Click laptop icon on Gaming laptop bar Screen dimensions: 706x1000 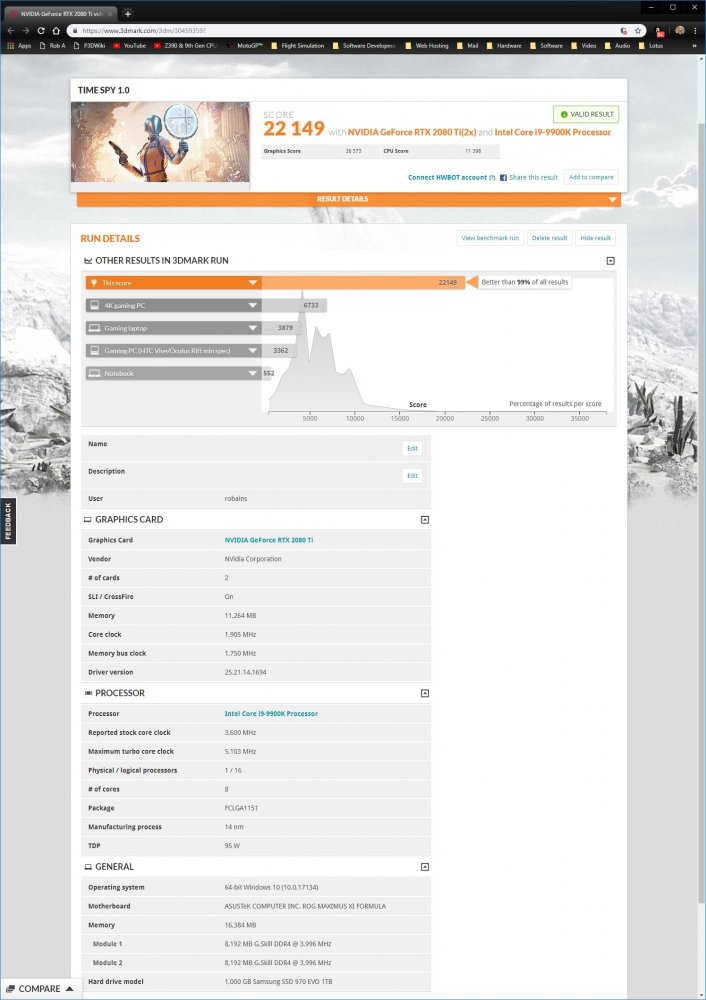point(94,328)
